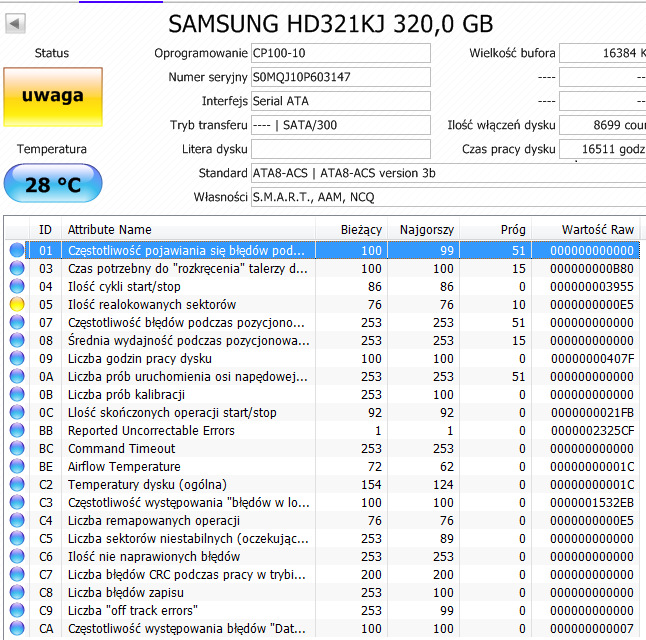This screenshot has height=640, width=646.
Task: Click the 'Wartość Raw' column header
Action: click(x=598, y=229)
